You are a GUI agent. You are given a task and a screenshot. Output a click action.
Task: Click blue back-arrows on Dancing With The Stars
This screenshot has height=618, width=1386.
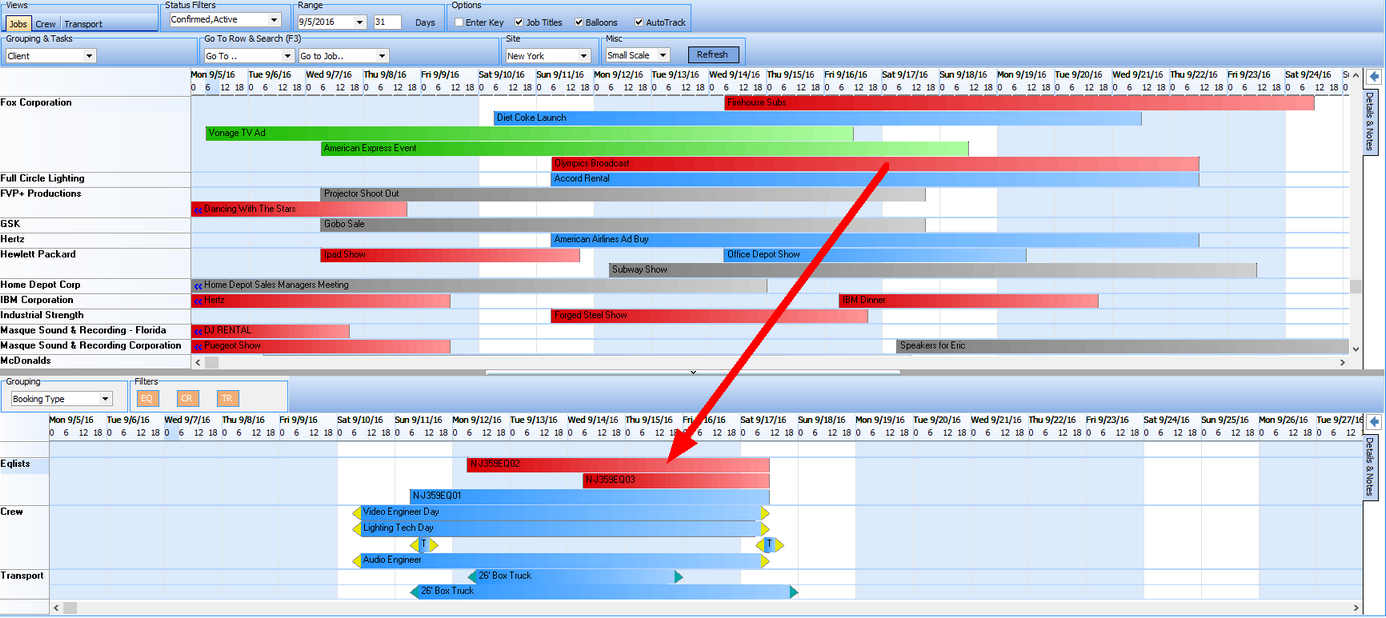coord(198,209)
